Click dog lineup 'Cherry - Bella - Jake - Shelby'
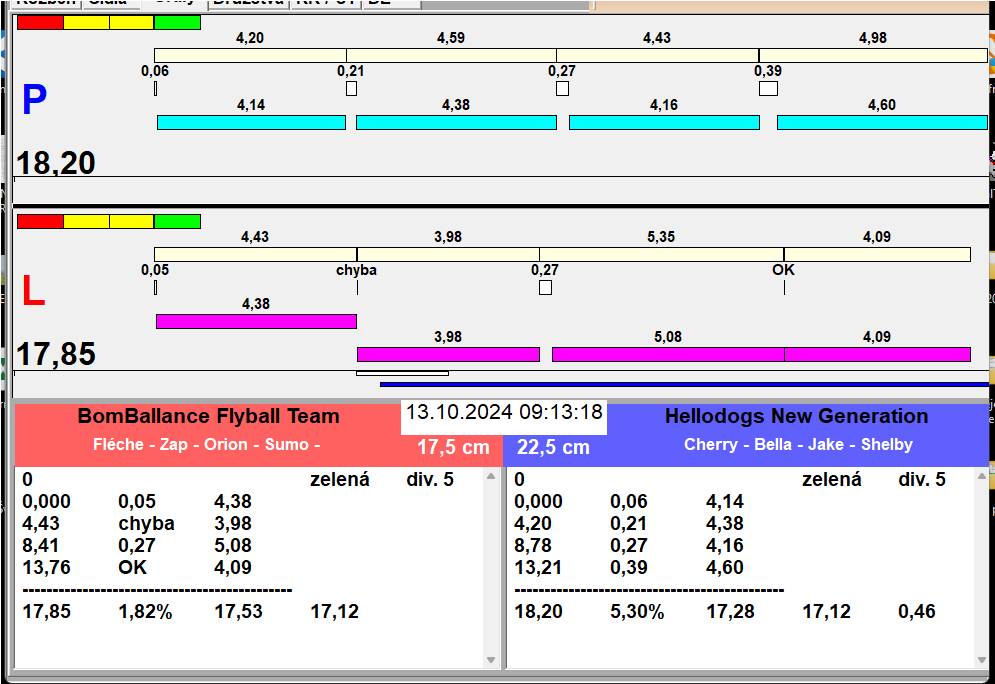This screenshot has width=995, height=684. (798, 444)
